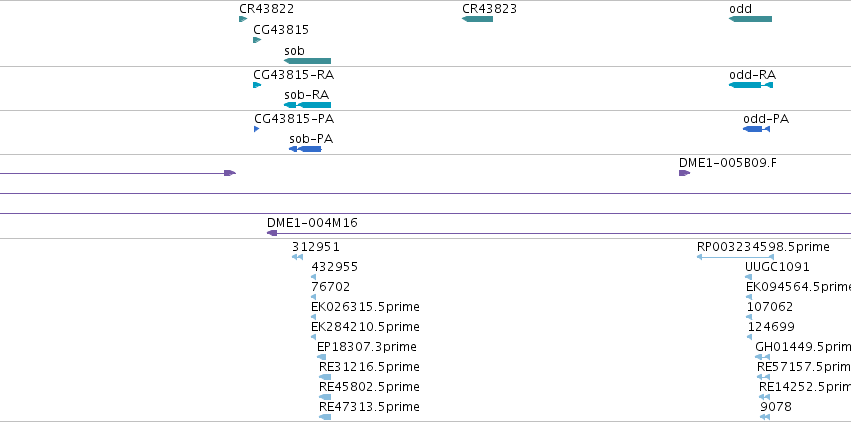
Task: Click the EP18307.3prime label
Action: 367,347
